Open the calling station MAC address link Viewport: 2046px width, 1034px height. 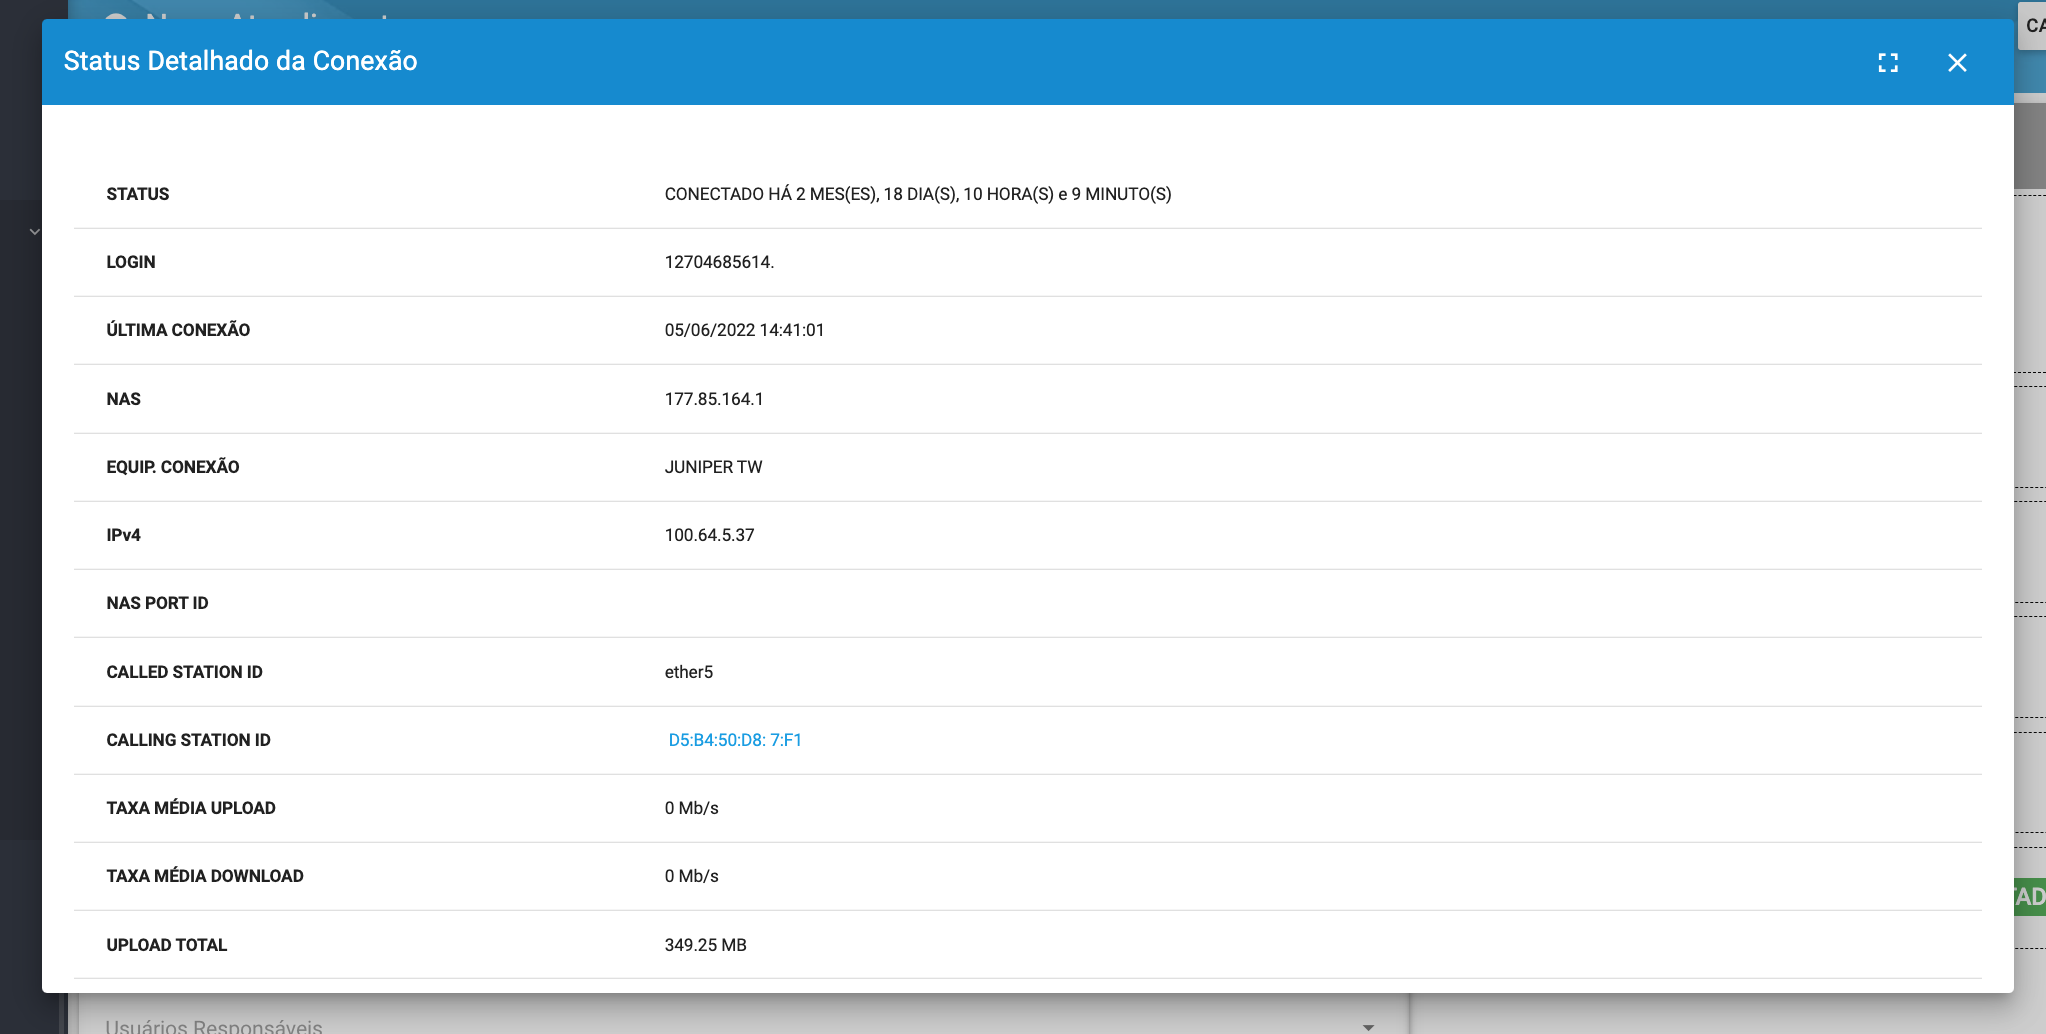coord(735,740)
